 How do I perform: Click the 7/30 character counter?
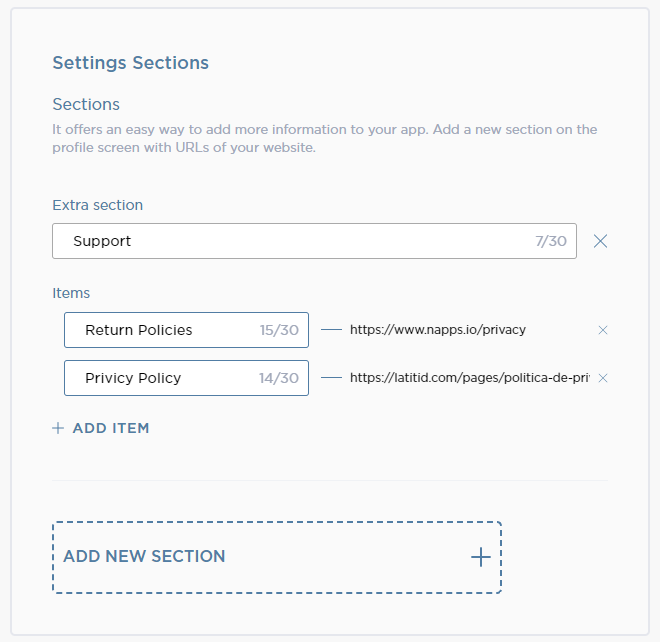click(550, 241)
